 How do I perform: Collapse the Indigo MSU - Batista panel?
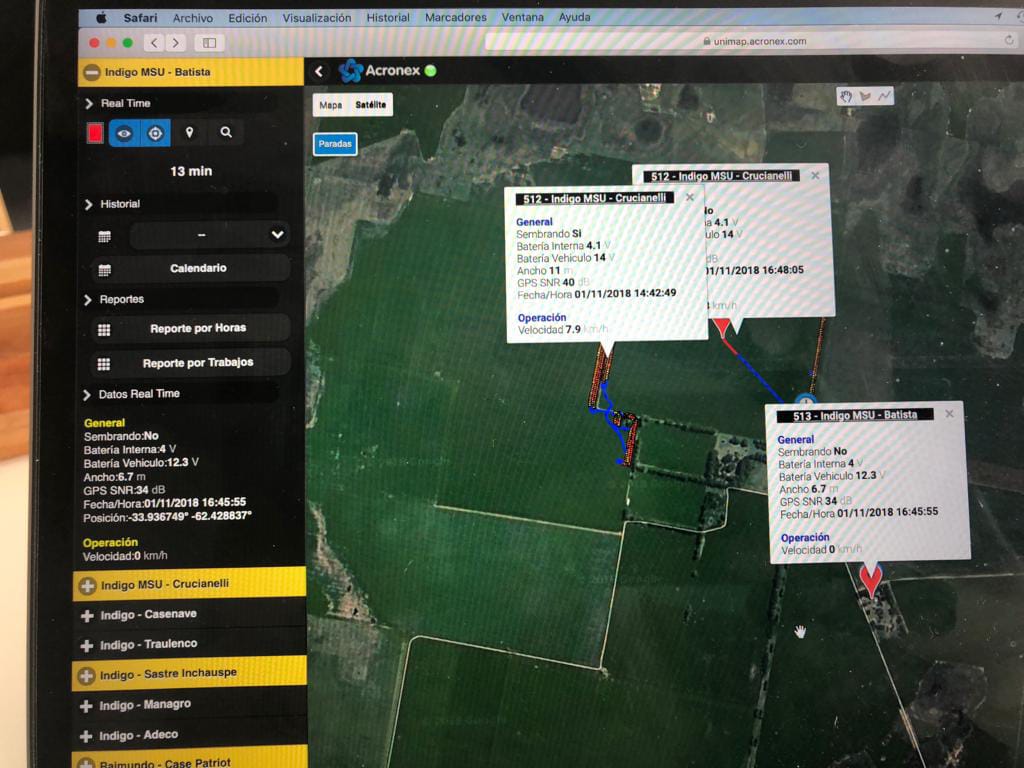[93, 72]
